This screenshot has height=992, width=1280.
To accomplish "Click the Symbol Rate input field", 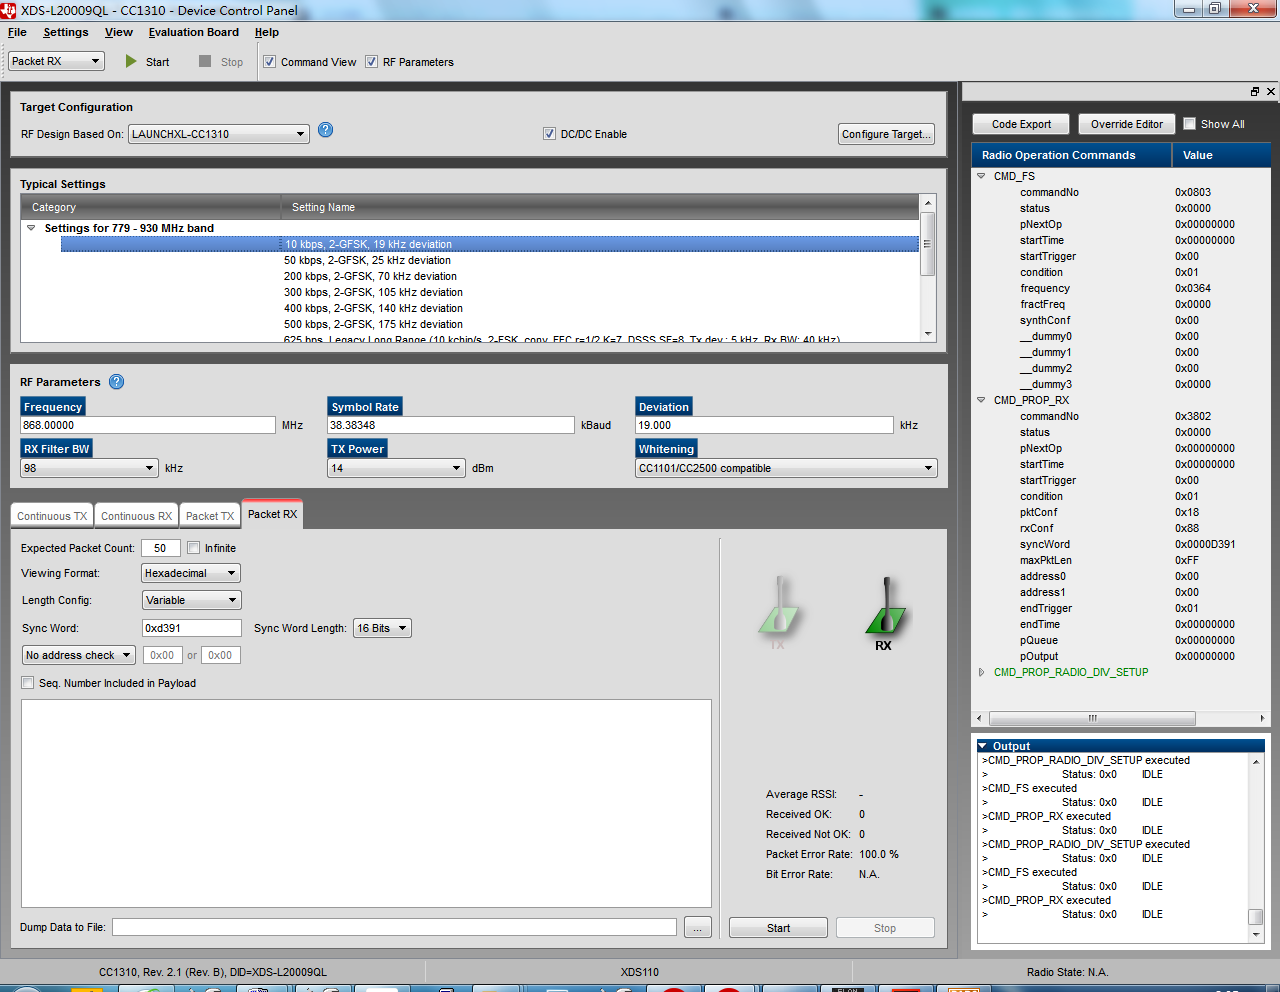I will 451,425.
